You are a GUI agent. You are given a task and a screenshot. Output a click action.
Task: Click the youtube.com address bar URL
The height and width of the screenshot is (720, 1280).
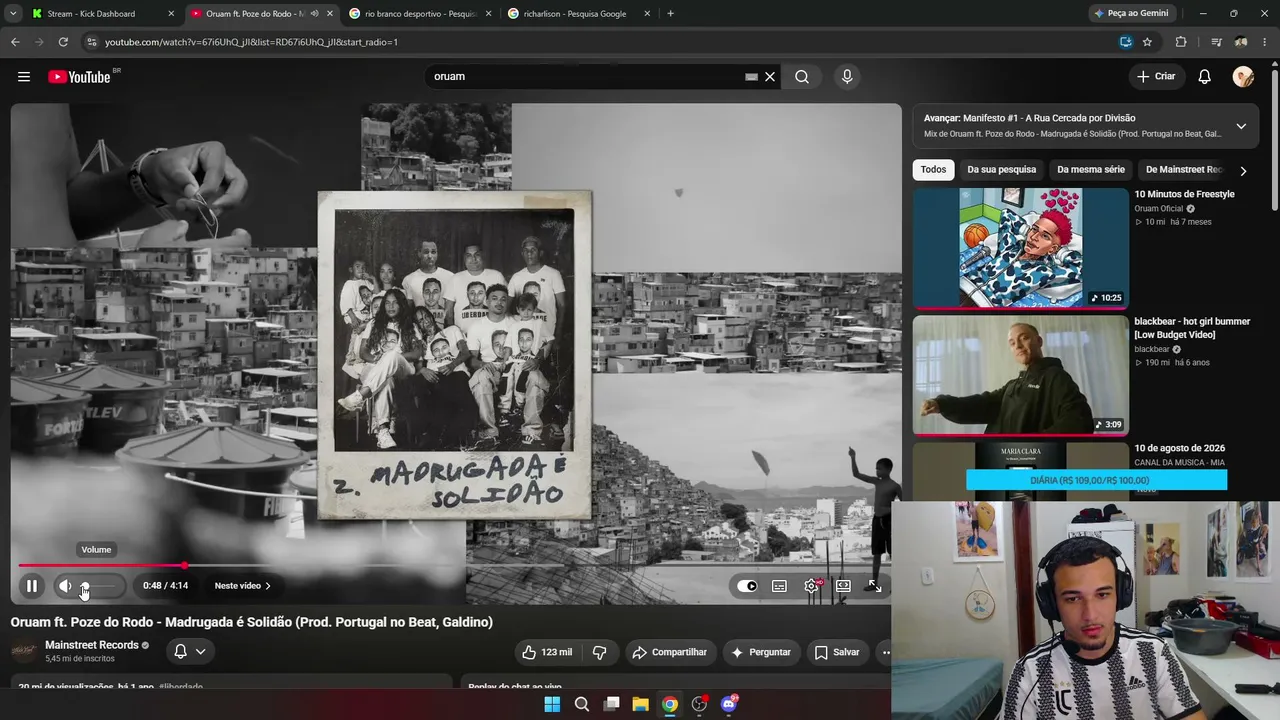[251, 42]
